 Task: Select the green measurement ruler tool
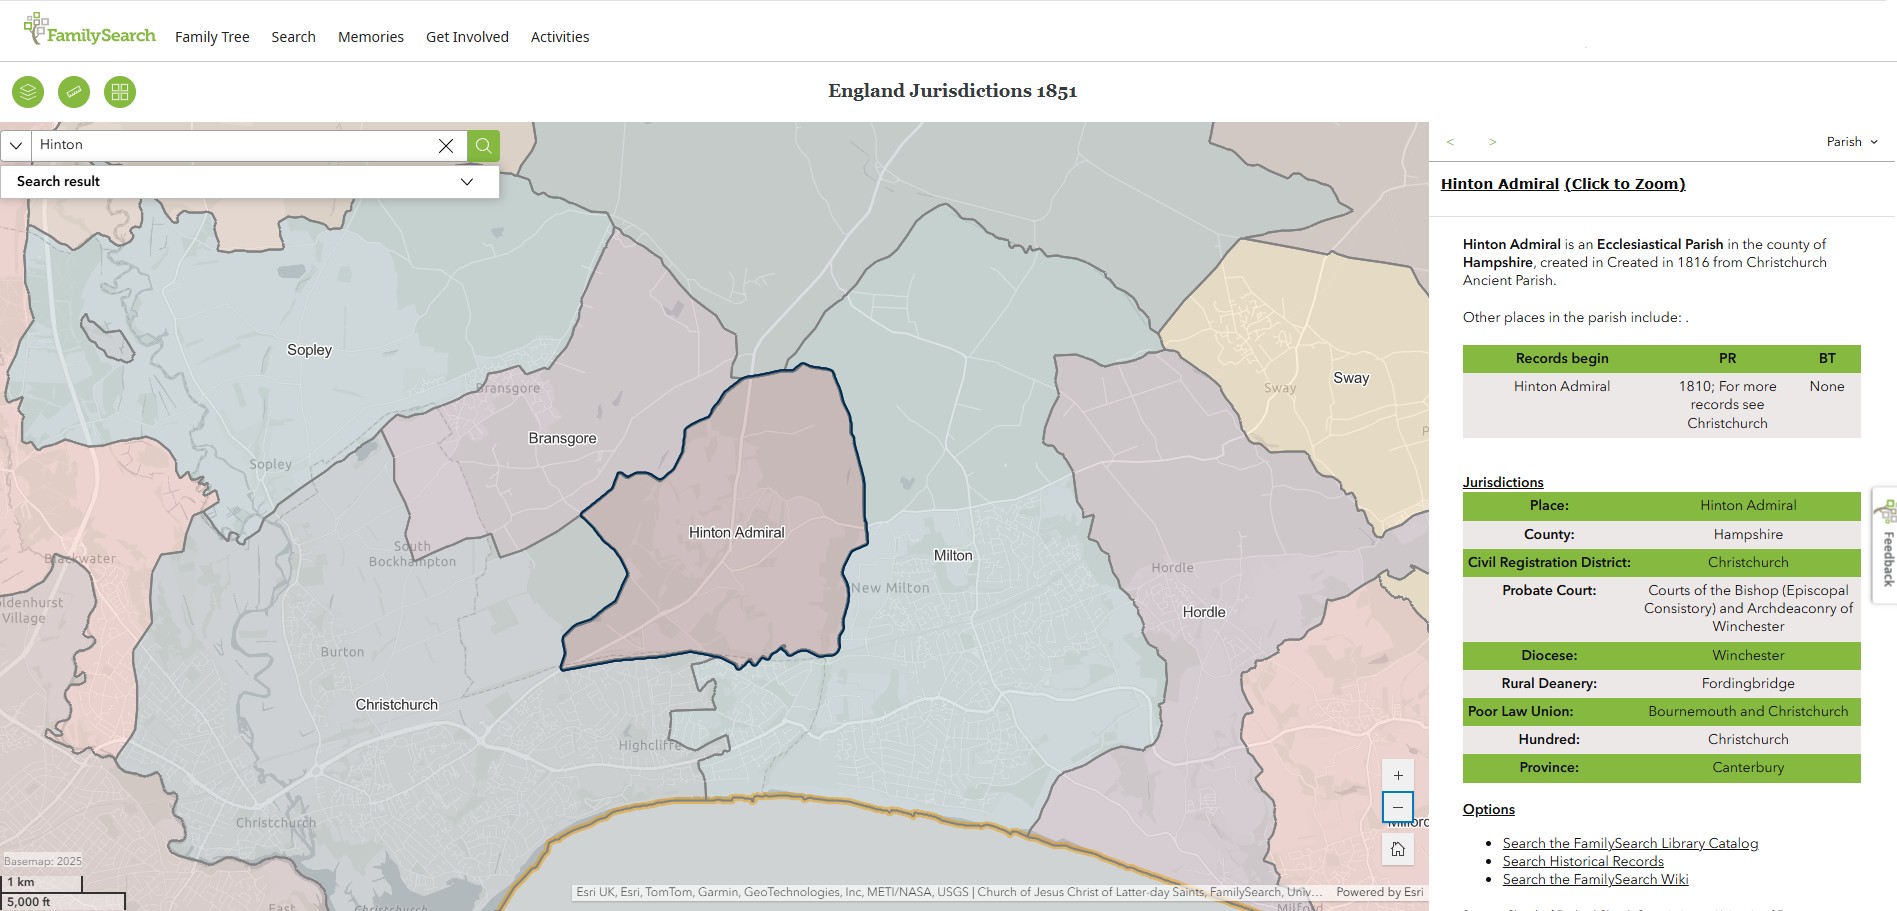(74, 92)
